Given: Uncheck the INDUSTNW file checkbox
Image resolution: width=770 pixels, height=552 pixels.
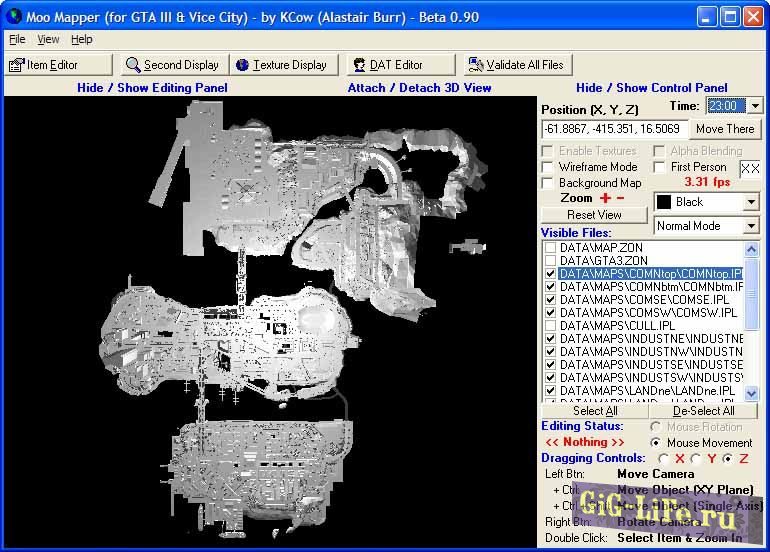Looking at the screenshot, I should pos(550,352).
